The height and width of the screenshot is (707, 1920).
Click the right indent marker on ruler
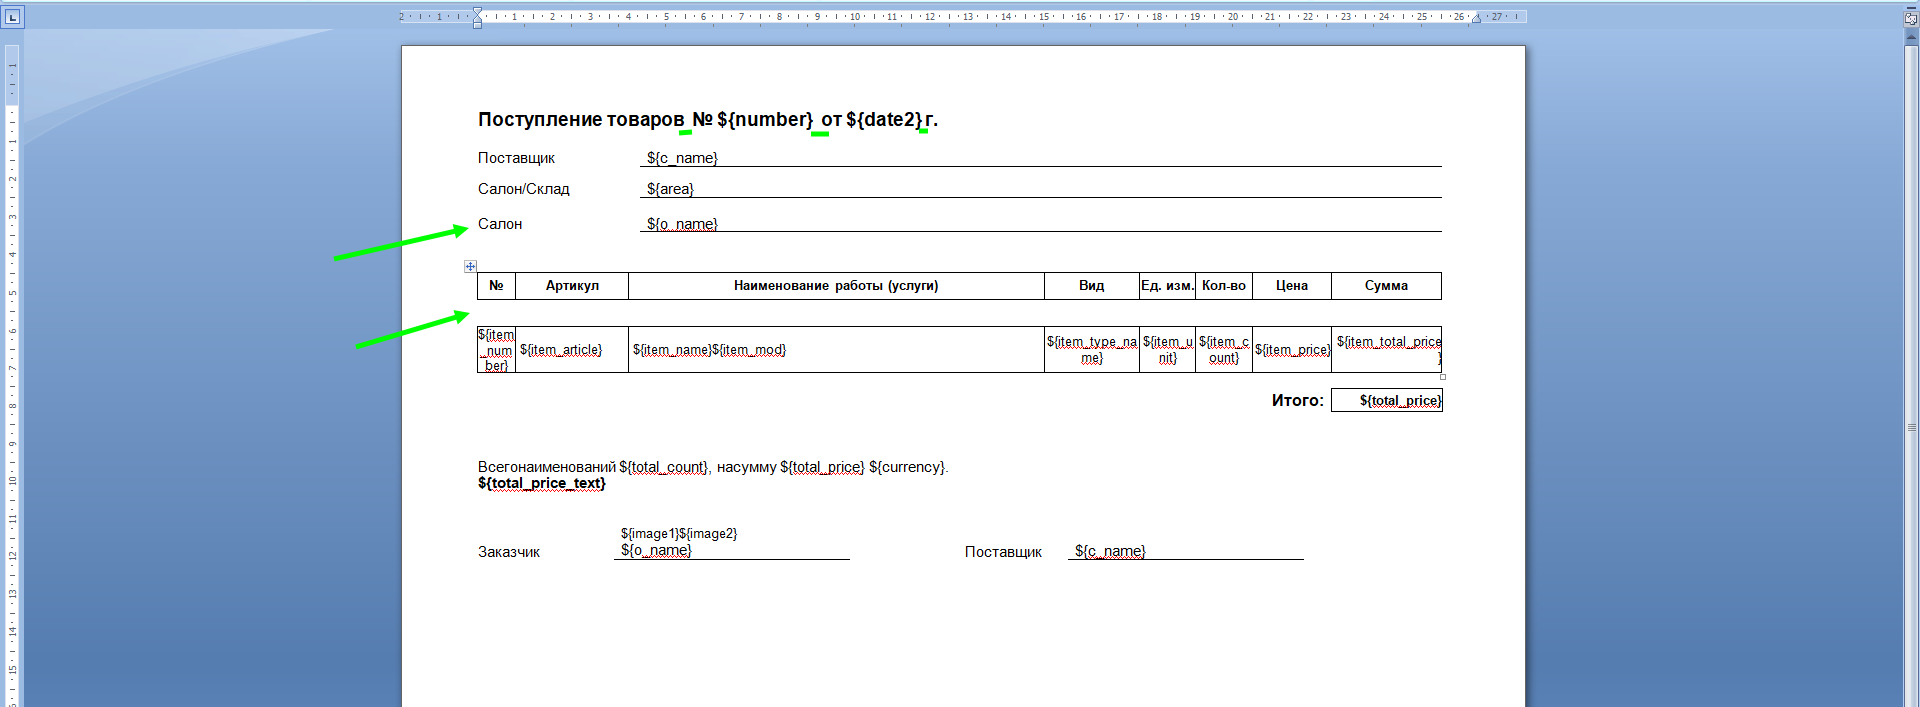click(1476, 19)
